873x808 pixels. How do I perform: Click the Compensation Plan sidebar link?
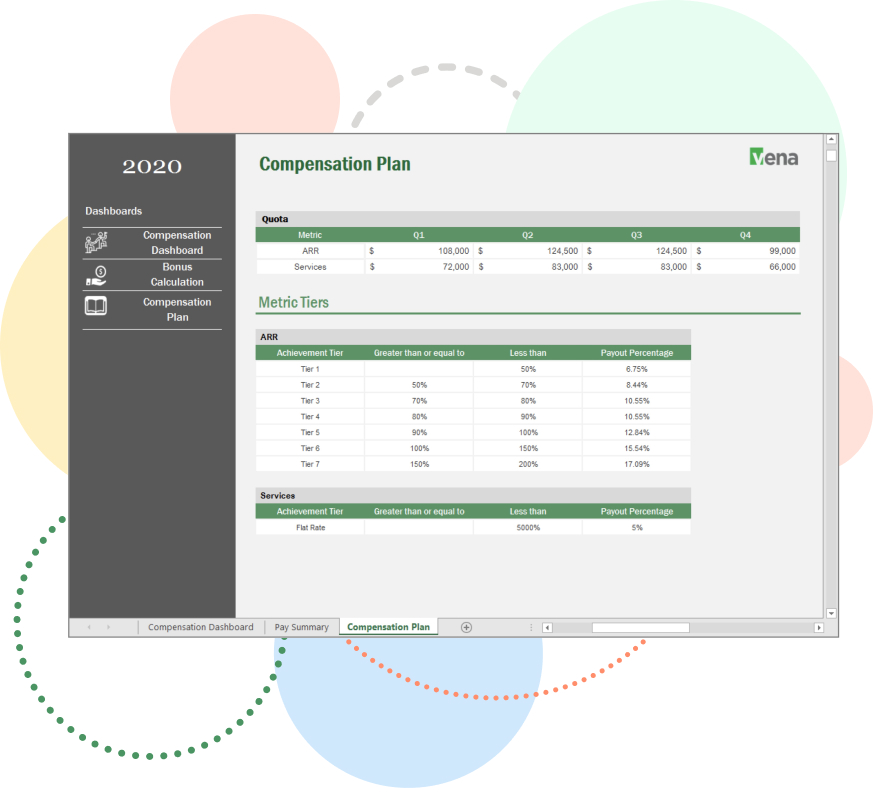pyautogui.click(x=177, y=309)
